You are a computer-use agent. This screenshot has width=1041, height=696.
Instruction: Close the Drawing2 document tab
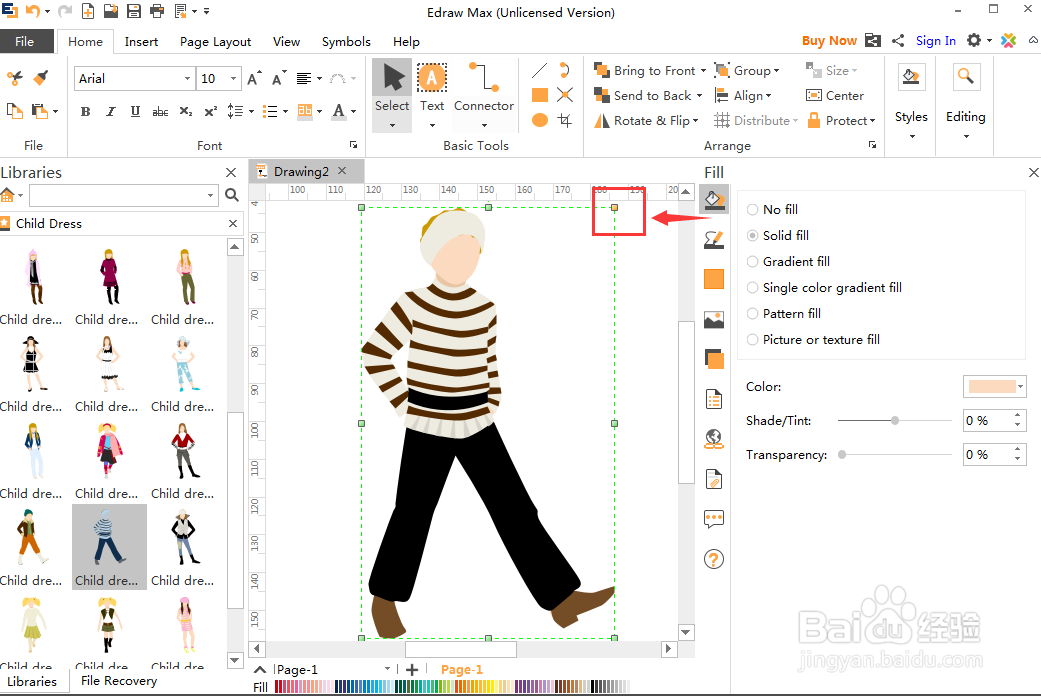(x=342, y=171)
